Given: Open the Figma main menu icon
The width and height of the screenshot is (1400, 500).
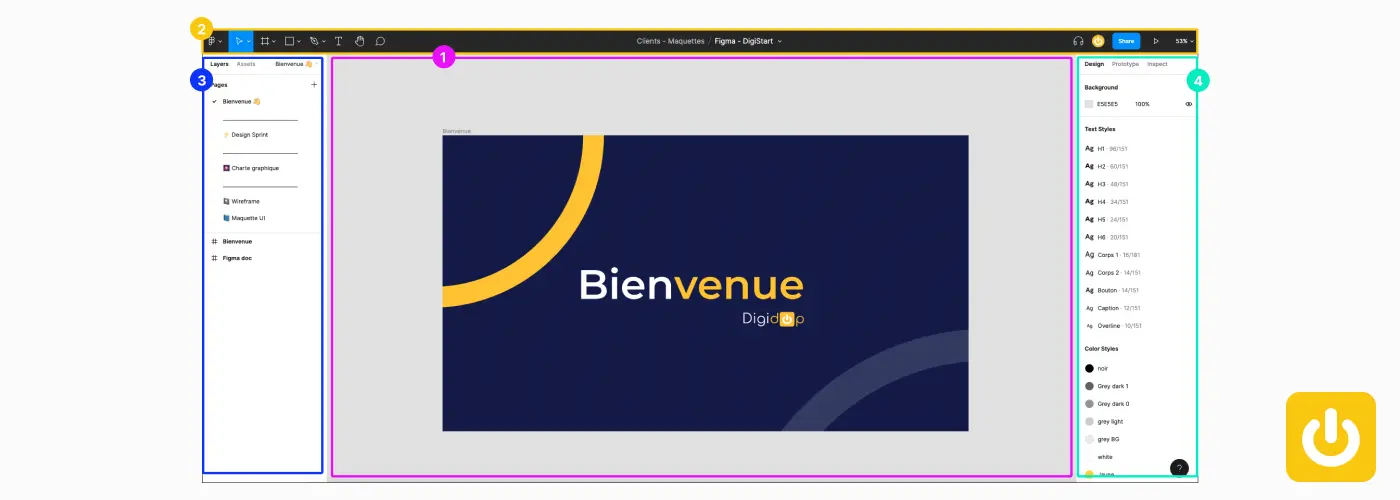Looking at the screenshot, I should [x=212, y=41].
